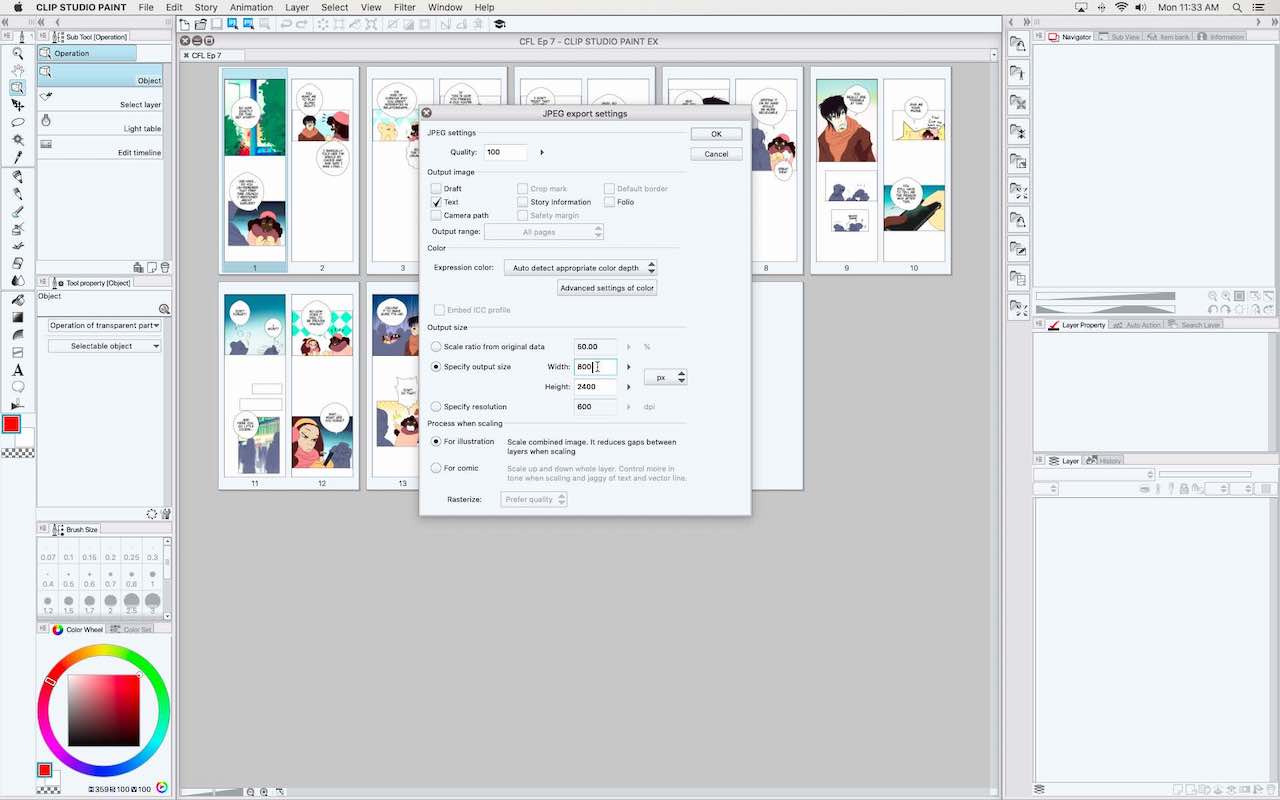Select the Eyedropper tool
Viewport: 1280px width, 800px height.
point(18,157)
